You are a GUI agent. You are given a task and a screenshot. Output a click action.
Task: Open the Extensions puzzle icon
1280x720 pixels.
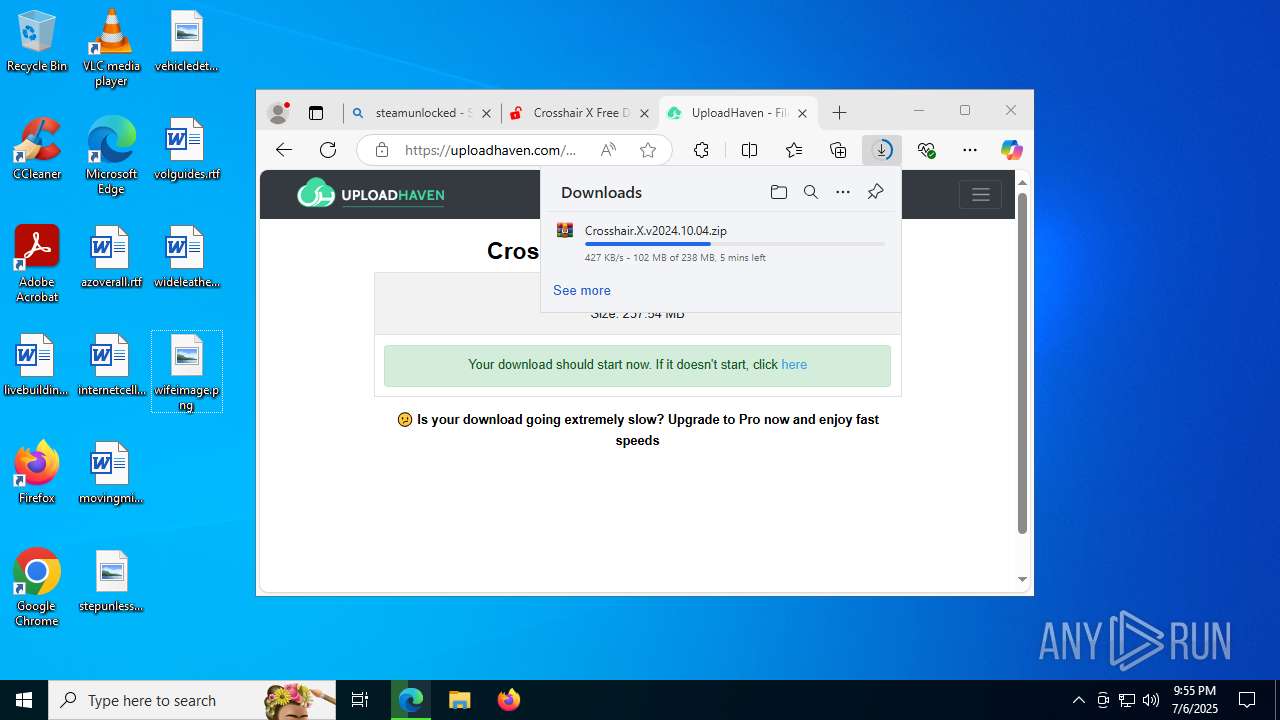(701, 150)
